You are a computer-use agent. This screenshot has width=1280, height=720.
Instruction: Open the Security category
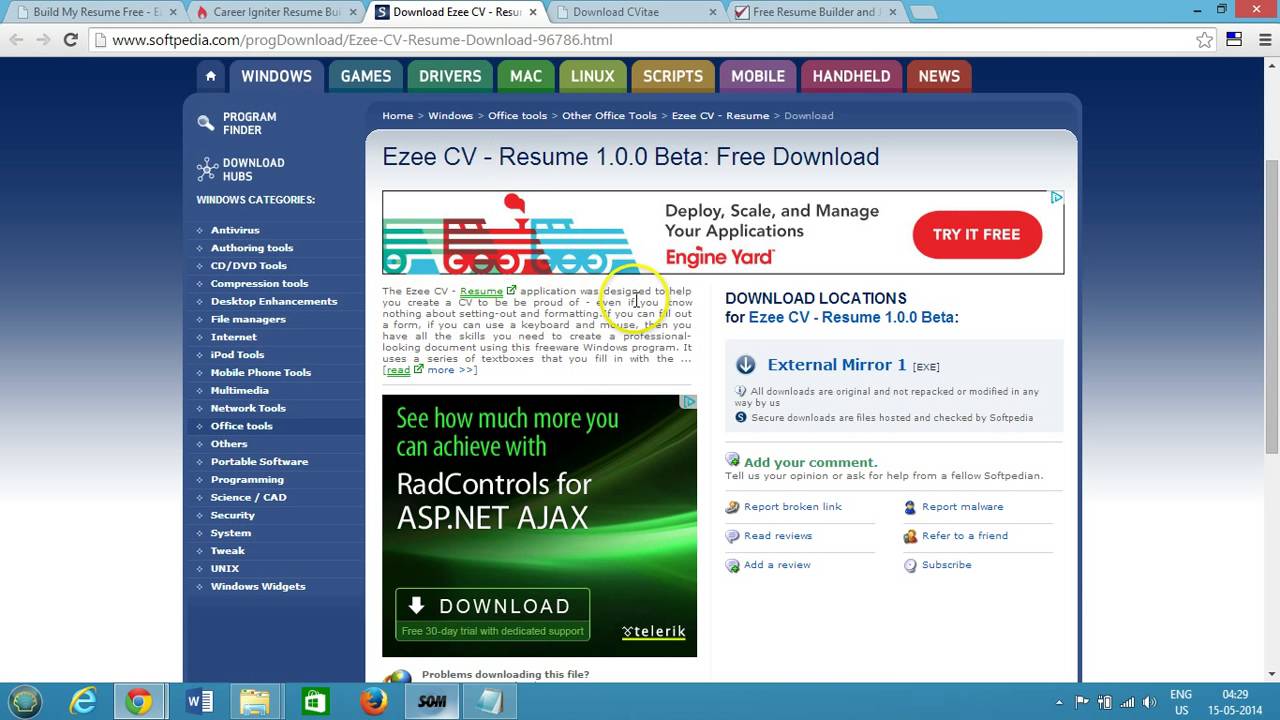[x=232, y=515]
